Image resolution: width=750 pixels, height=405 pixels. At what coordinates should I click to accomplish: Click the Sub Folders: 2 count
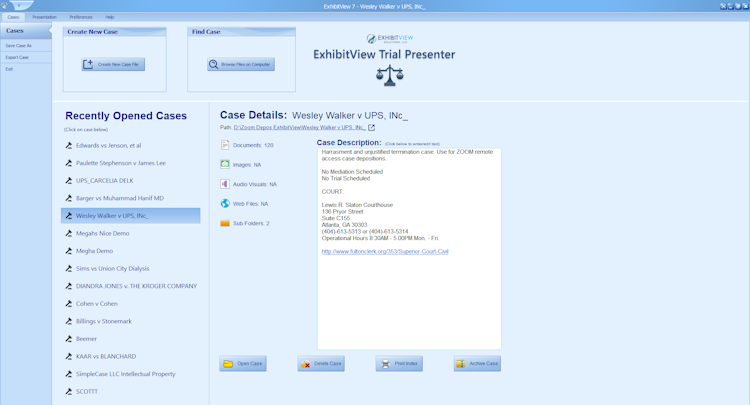pos(251,223)
